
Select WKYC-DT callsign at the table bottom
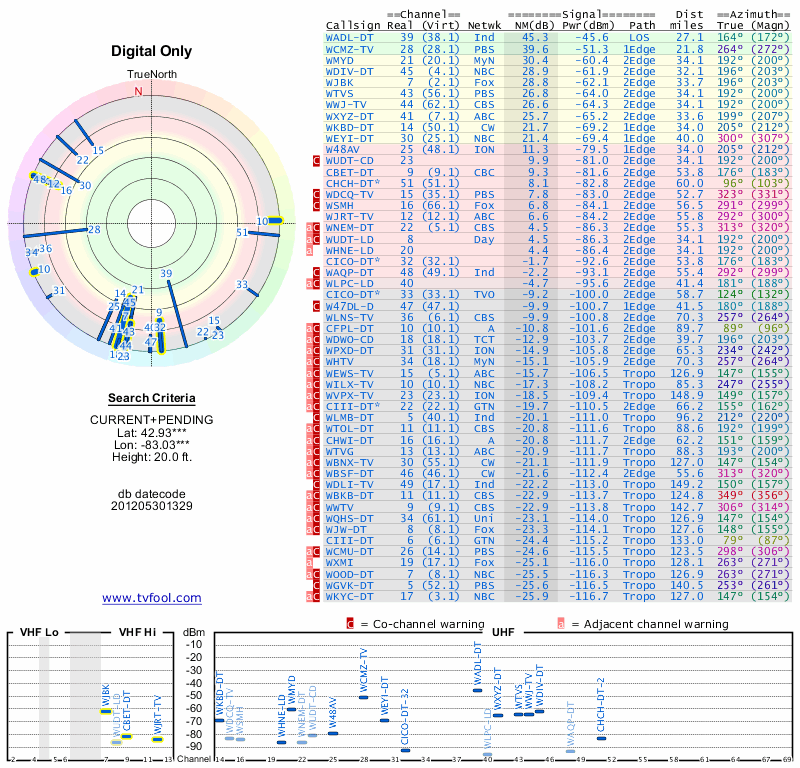pos(349,596)
